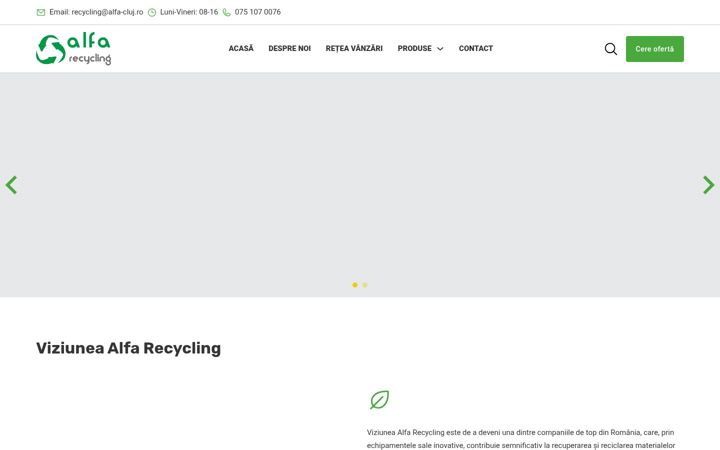Open the Despre Noi menu item

point(290,48)
